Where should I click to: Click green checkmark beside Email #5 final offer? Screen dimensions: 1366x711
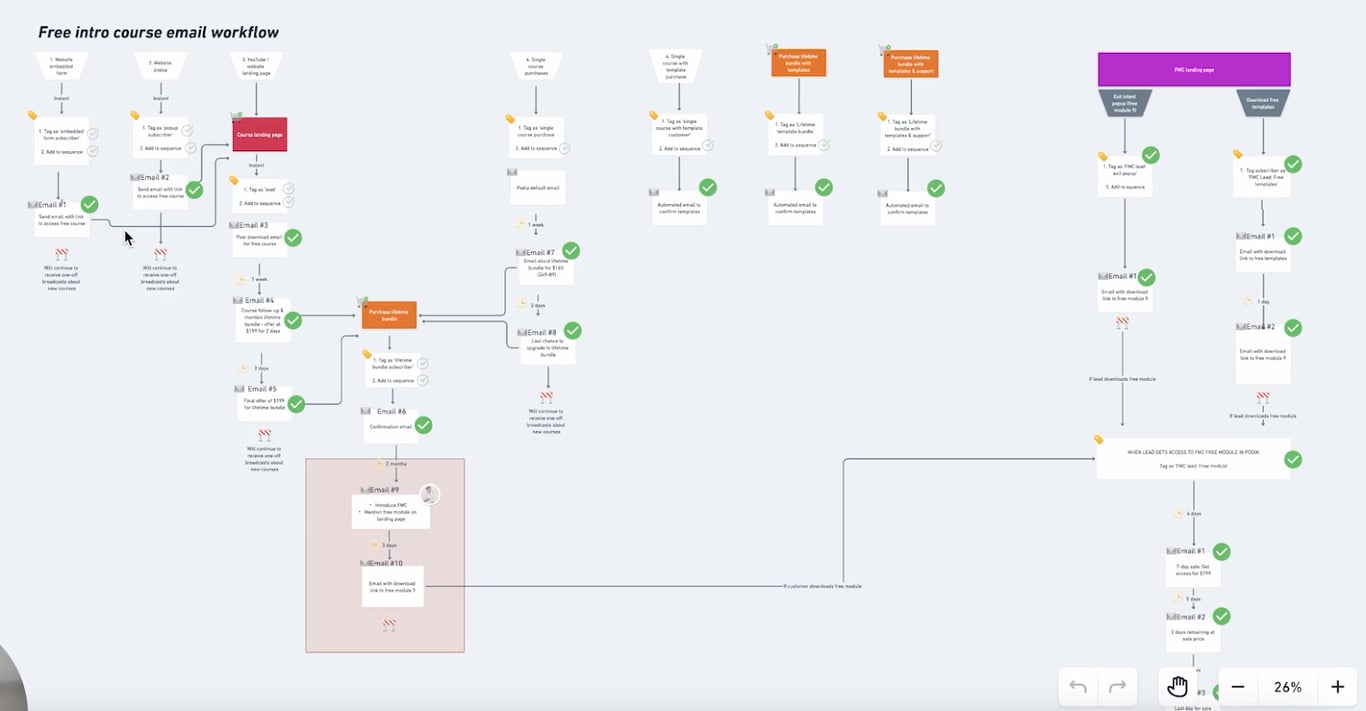[x=296, y=404]
